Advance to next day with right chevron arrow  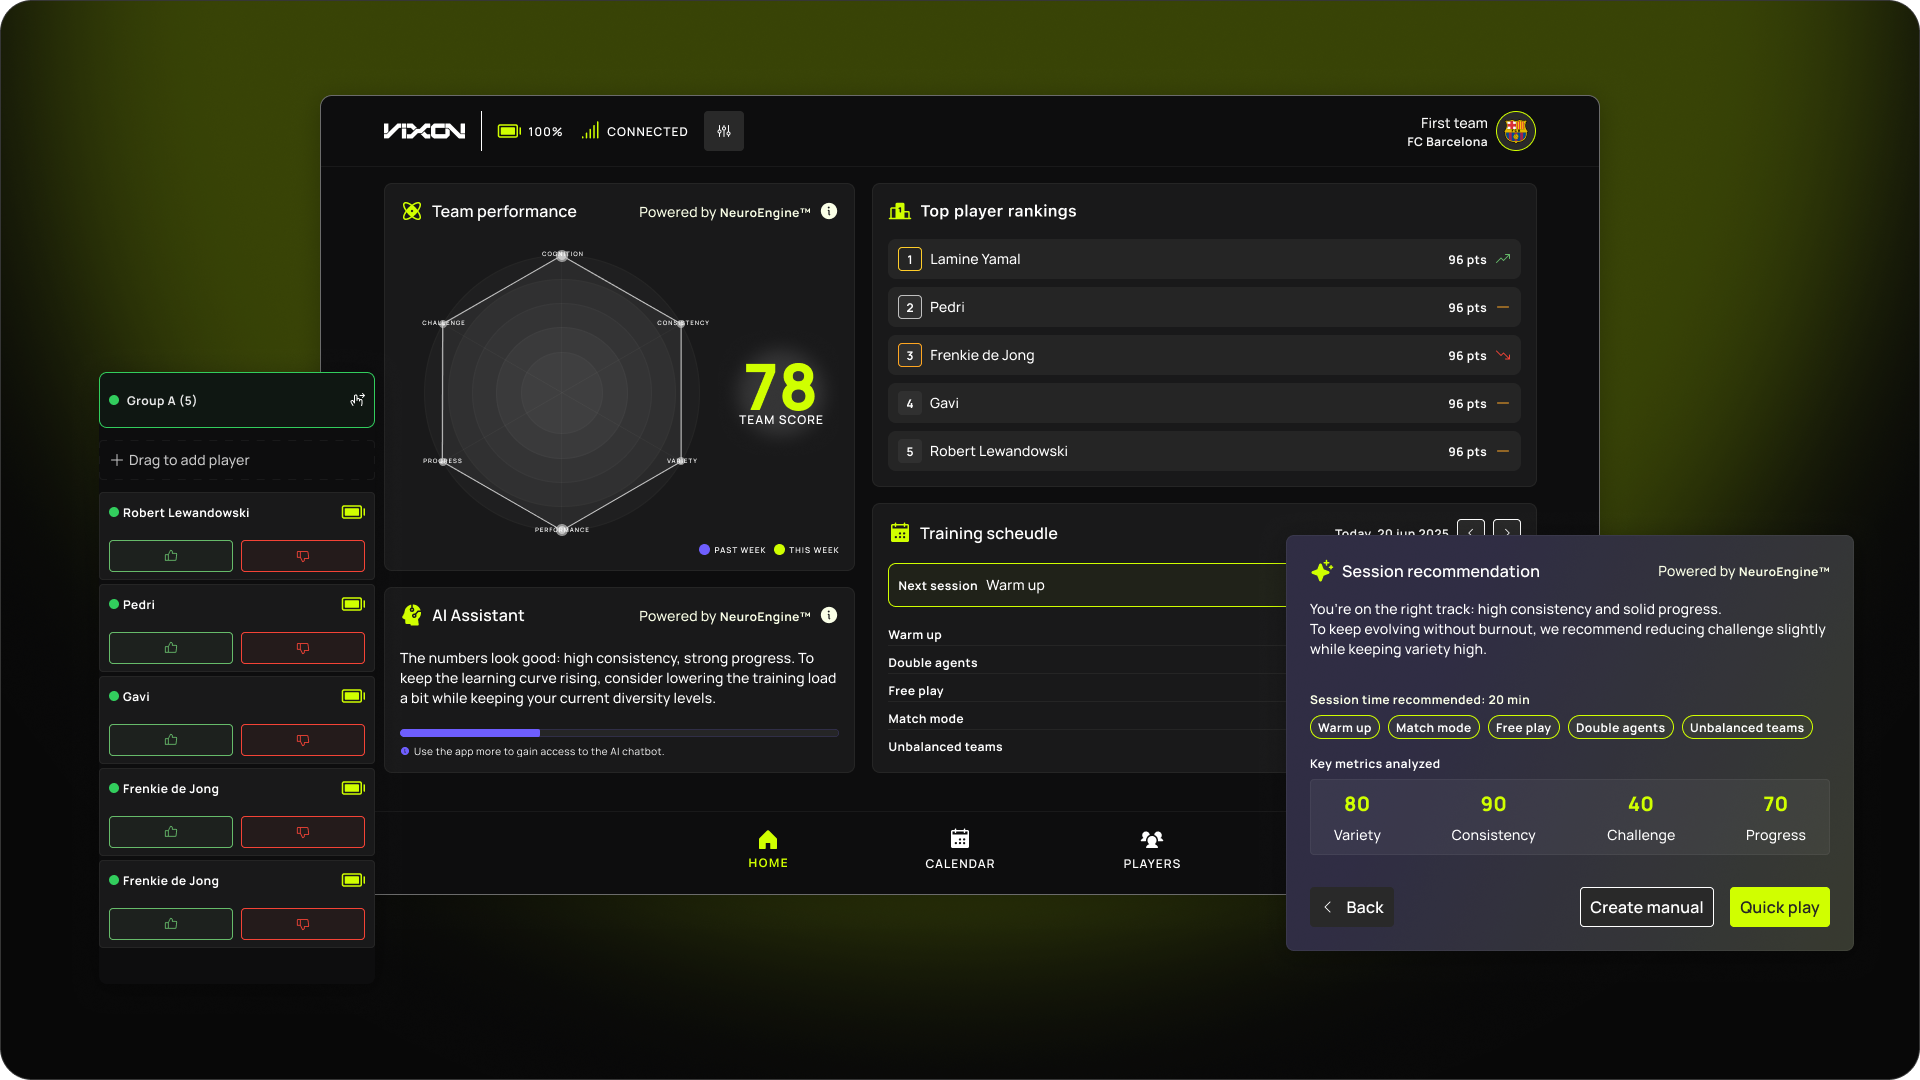(1506, 532)
